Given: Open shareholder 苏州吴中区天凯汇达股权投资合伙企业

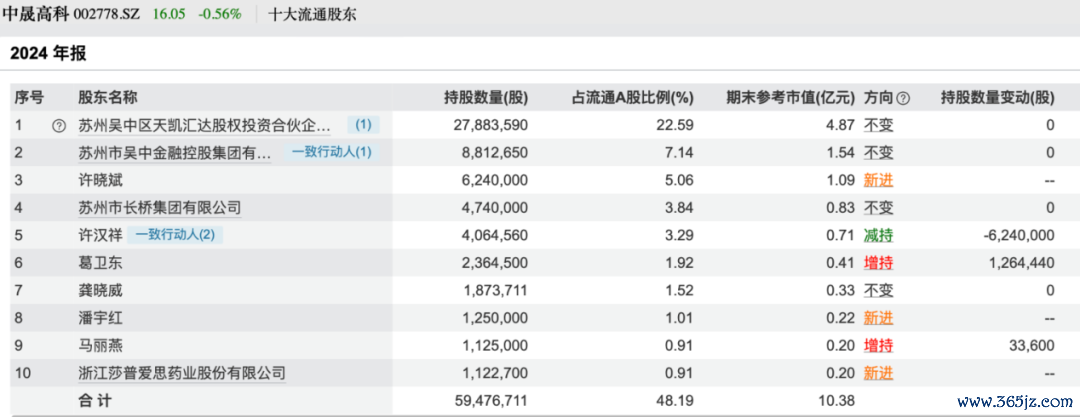Looking at the screenshot, I should [x=204, y=126].
